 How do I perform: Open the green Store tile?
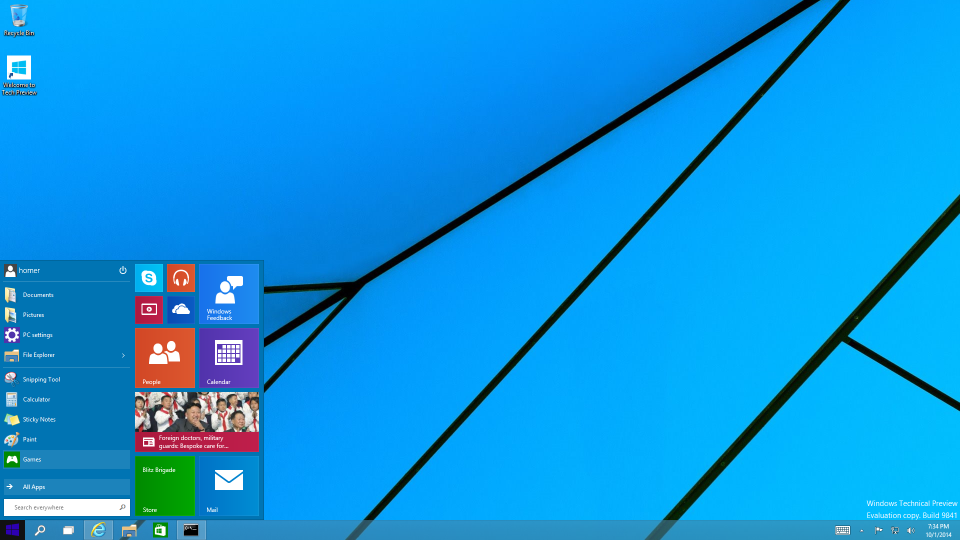165,486
